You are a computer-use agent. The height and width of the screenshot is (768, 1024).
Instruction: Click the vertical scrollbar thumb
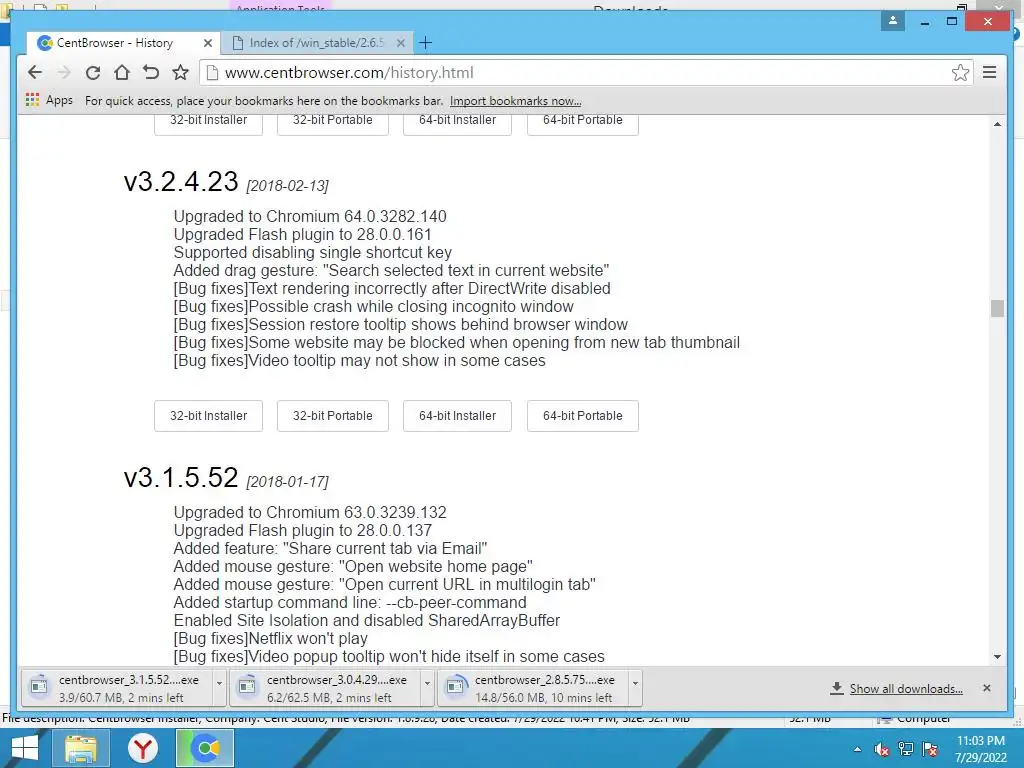997,308
